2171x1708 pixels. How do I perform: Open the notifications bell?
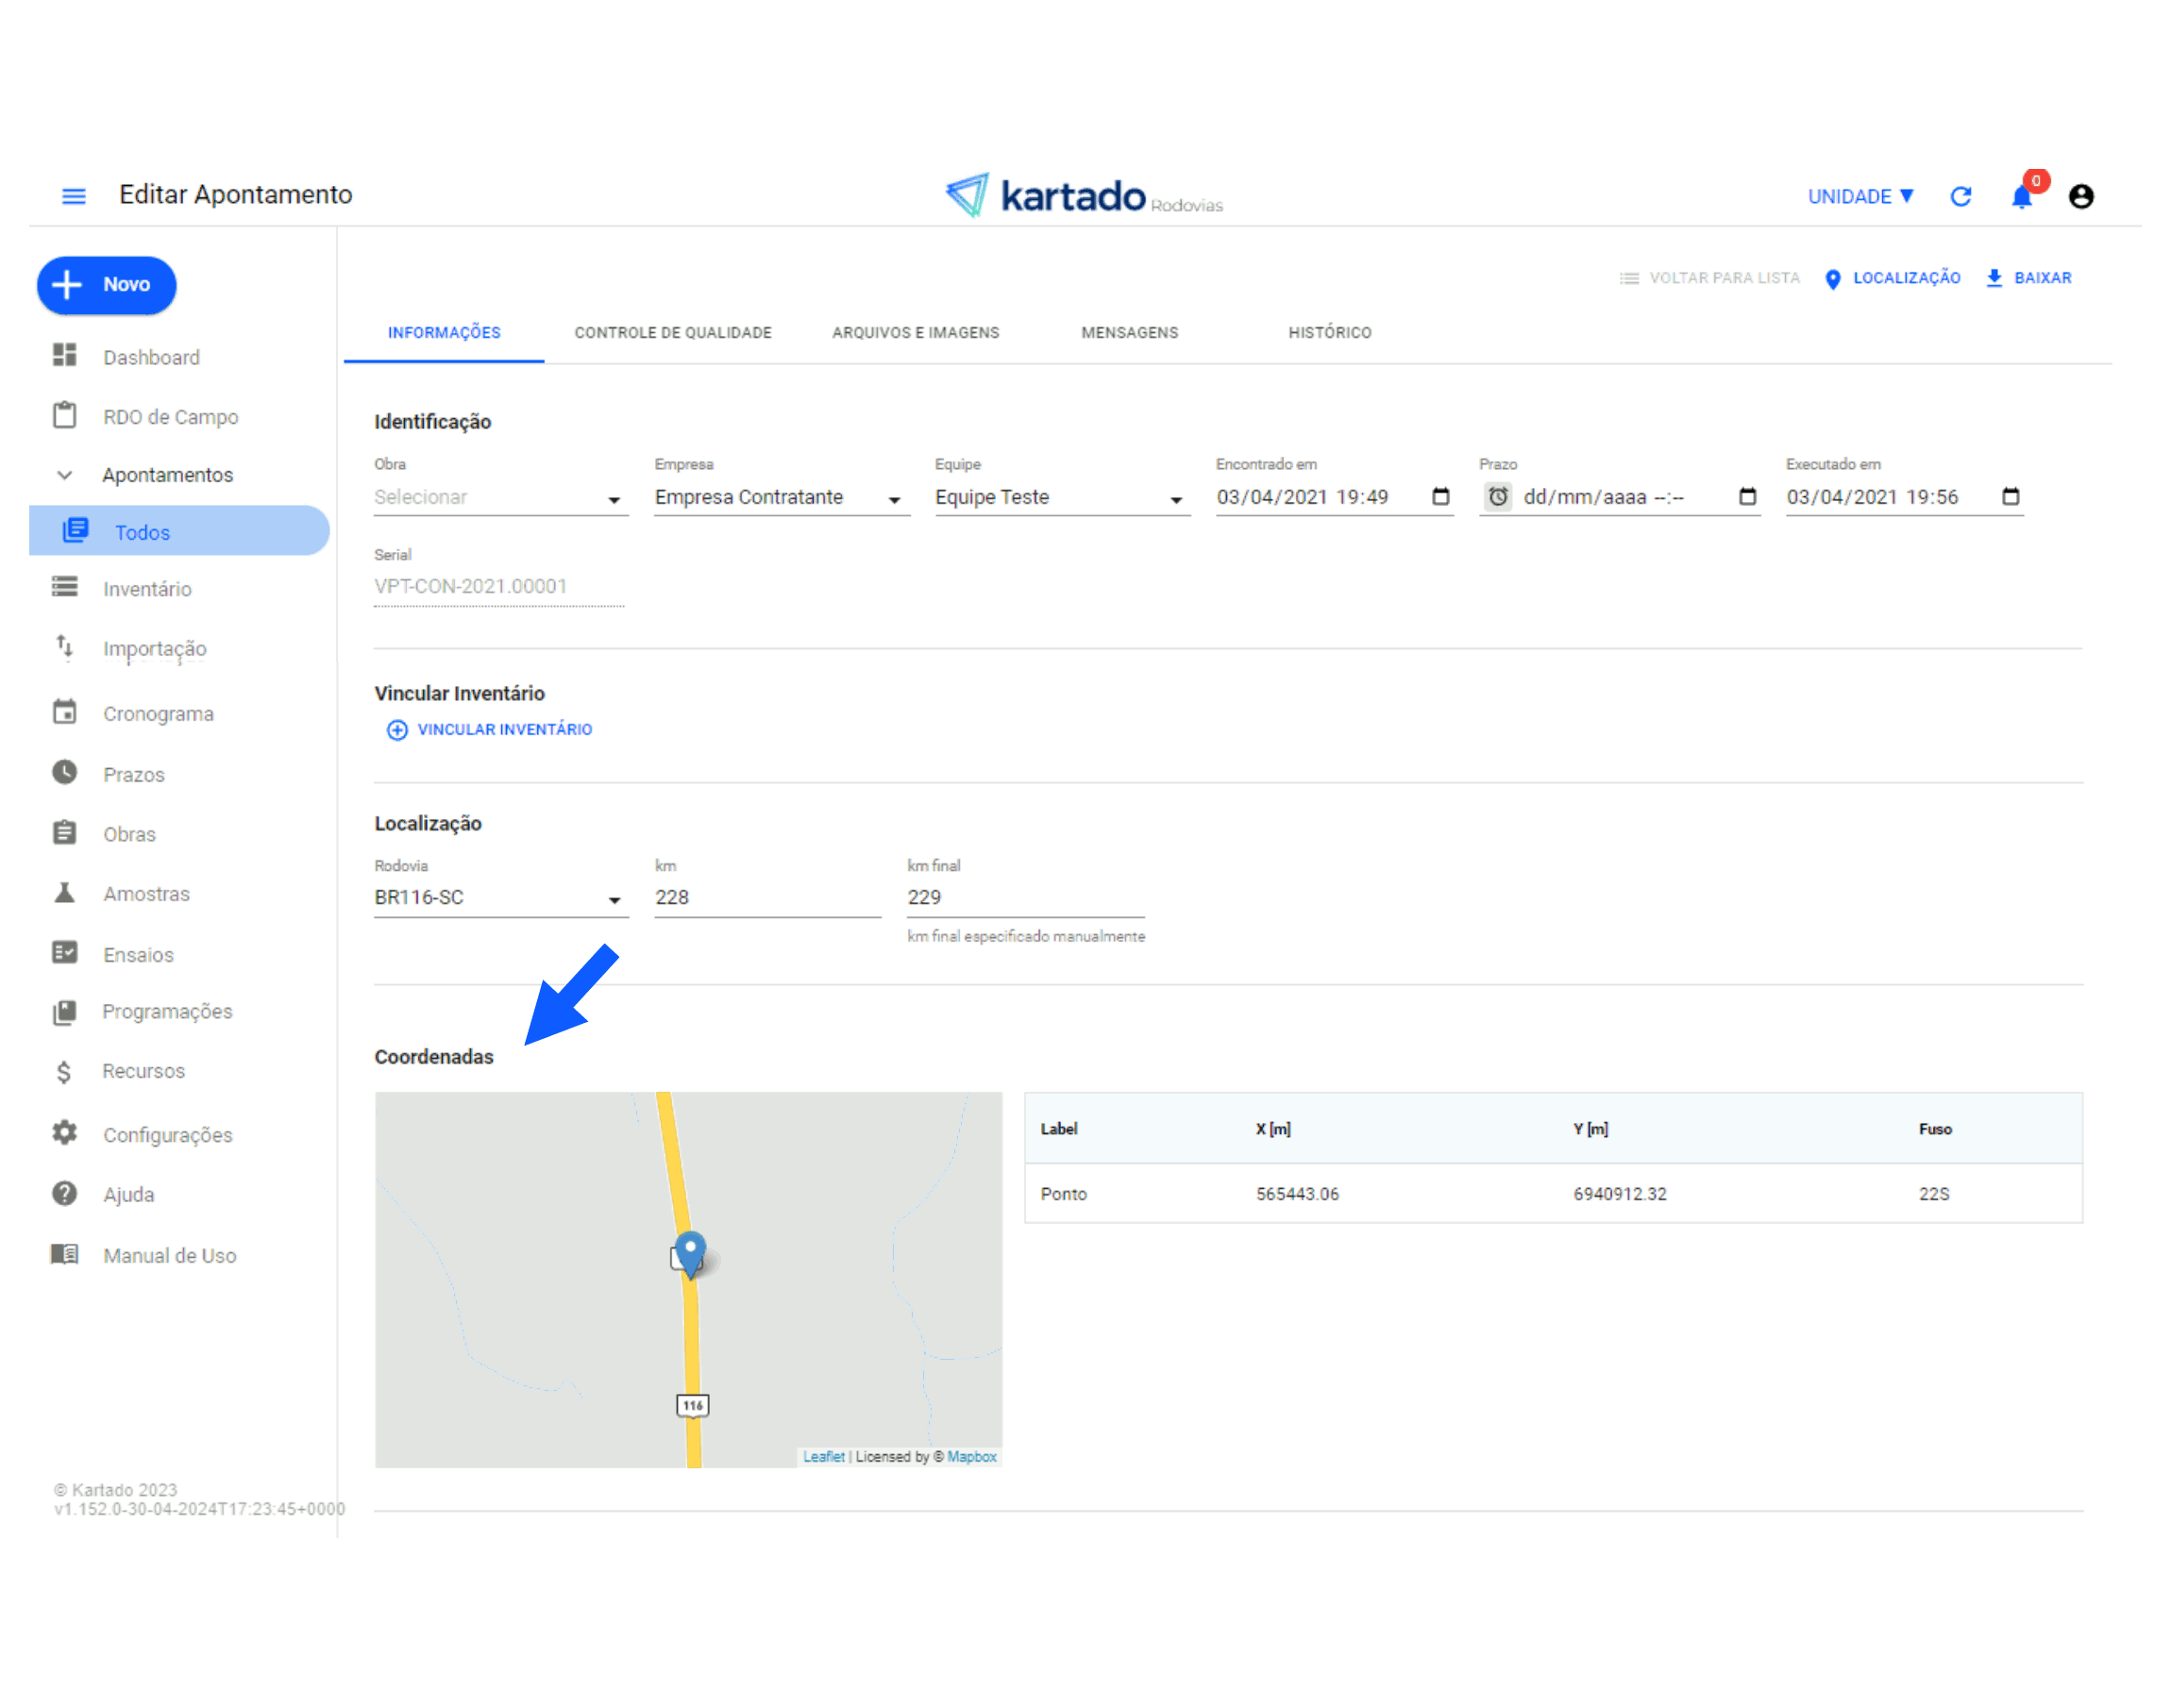point(2021,197)
